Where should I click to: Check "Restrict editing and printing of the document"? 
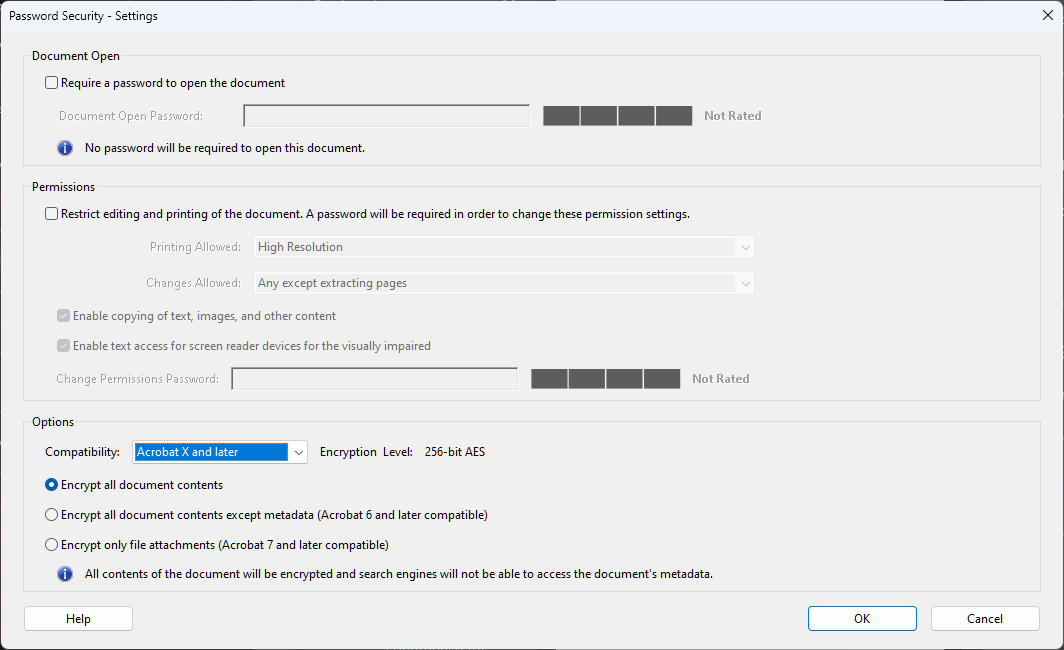(x=51, y=213)
